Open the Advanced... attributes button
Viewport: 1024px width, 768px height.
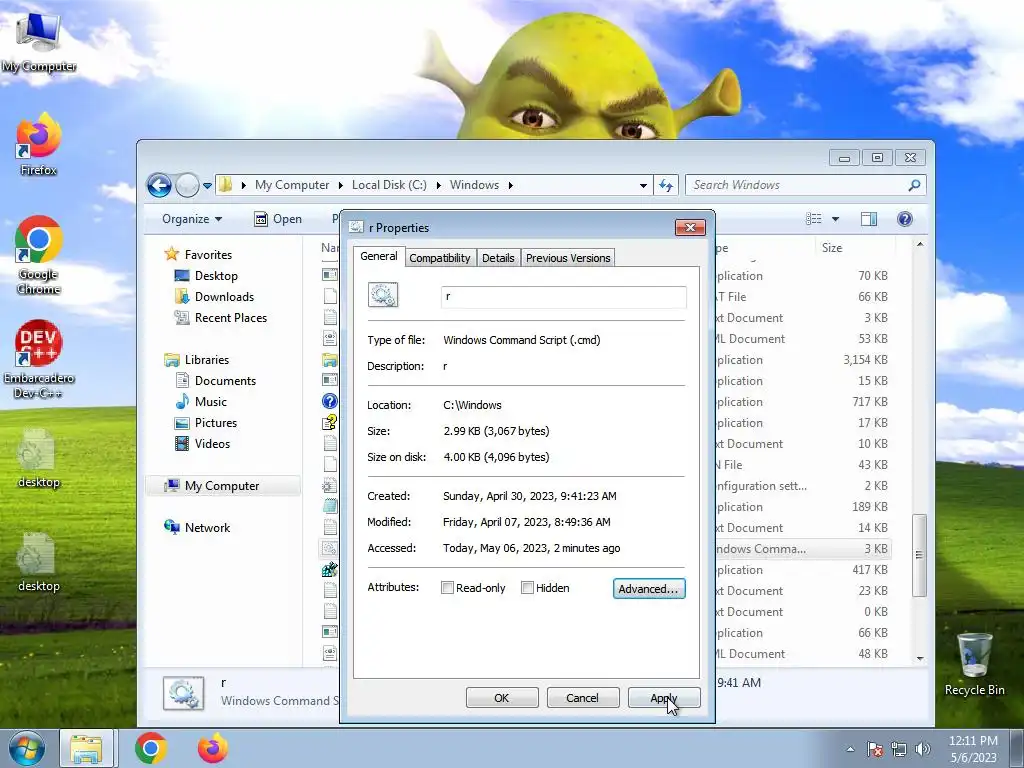coord(649,588)
